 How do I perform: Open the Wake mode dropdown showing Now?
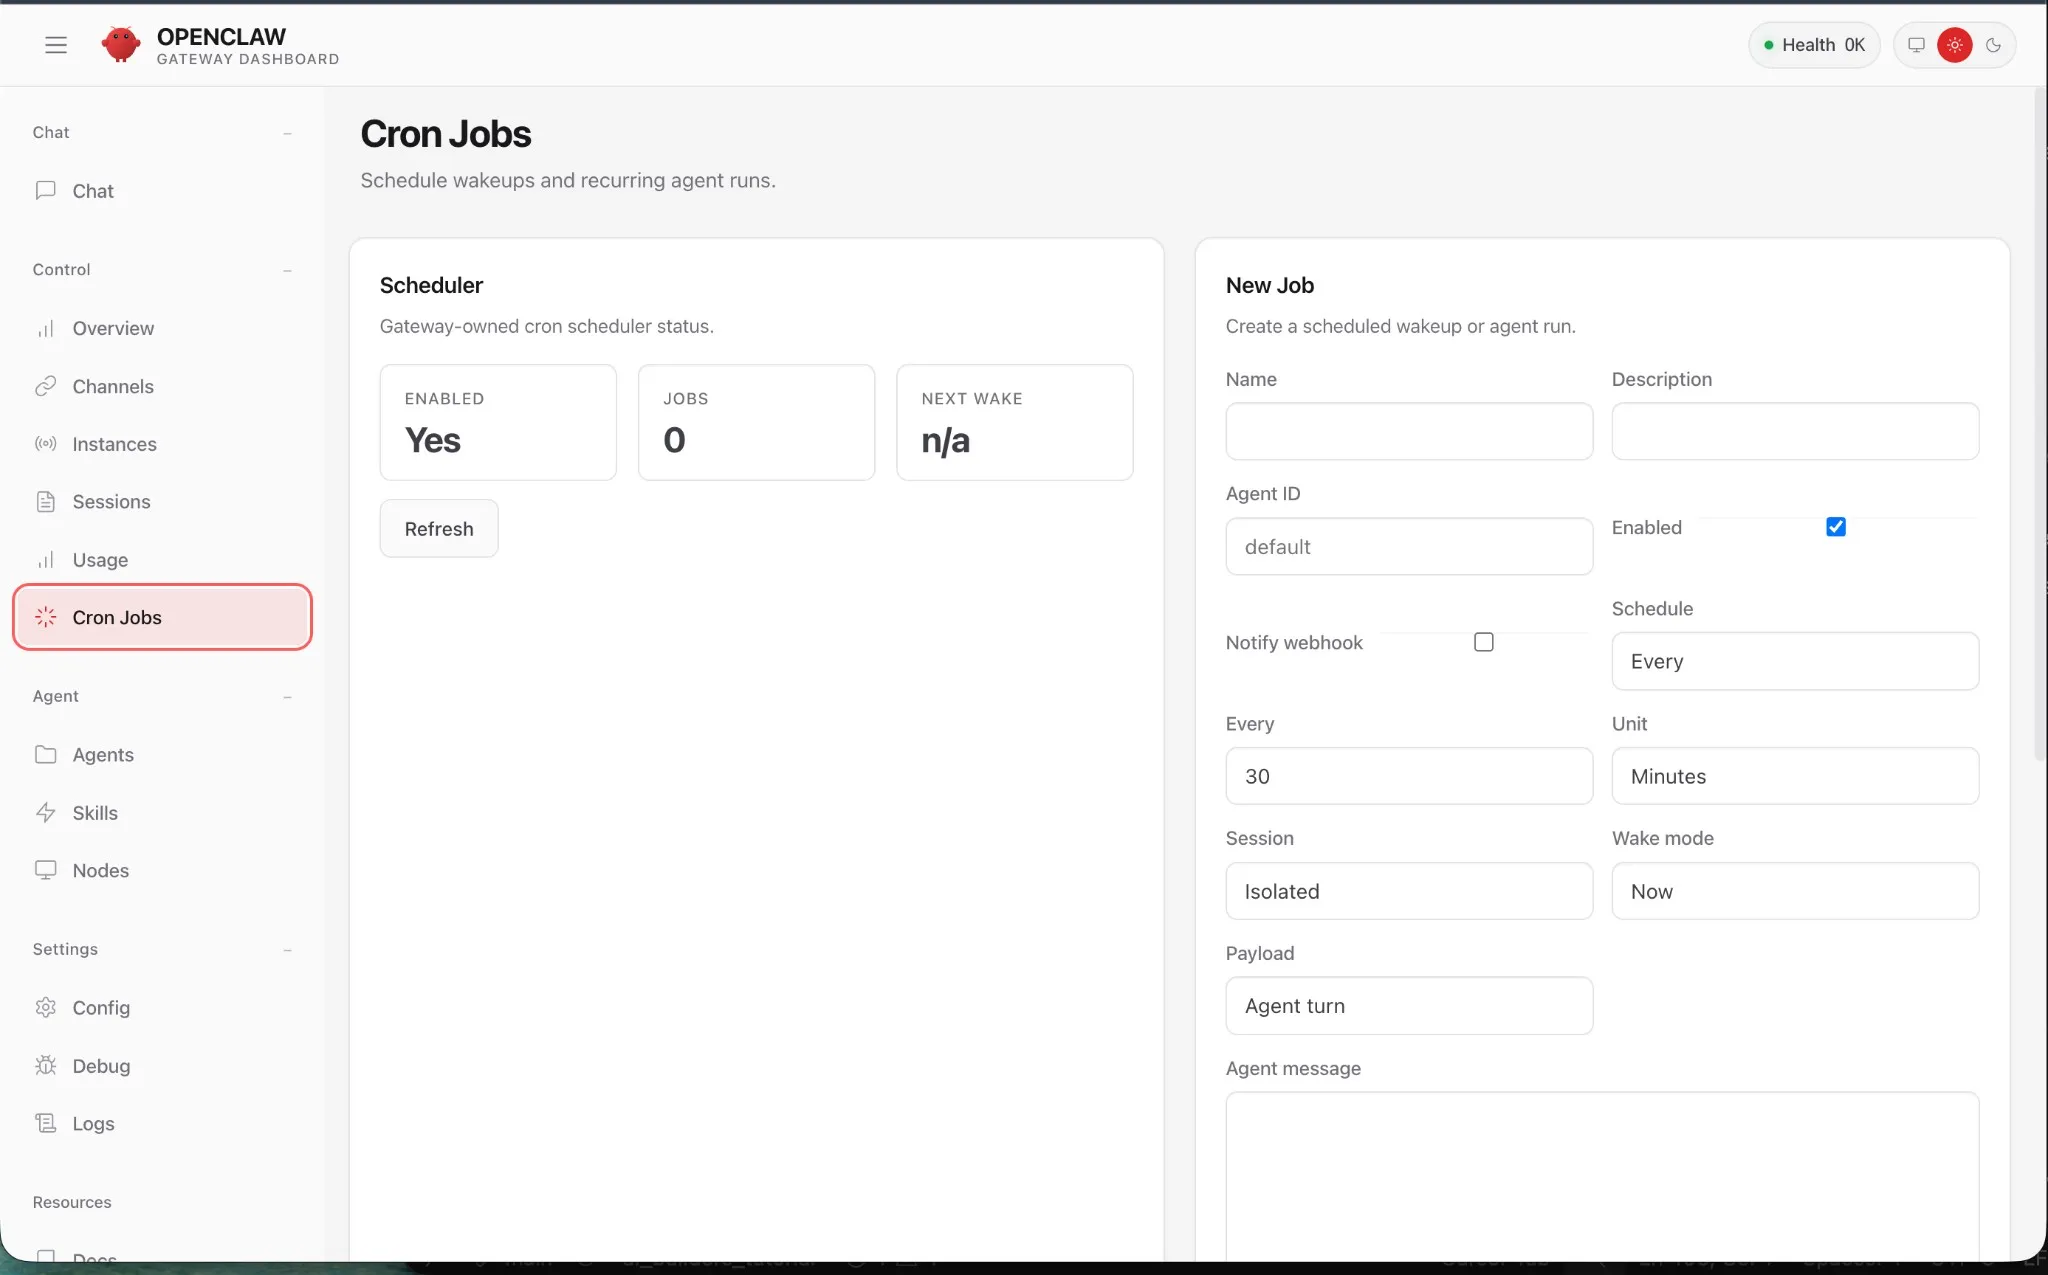click(x=1795, y=891)
